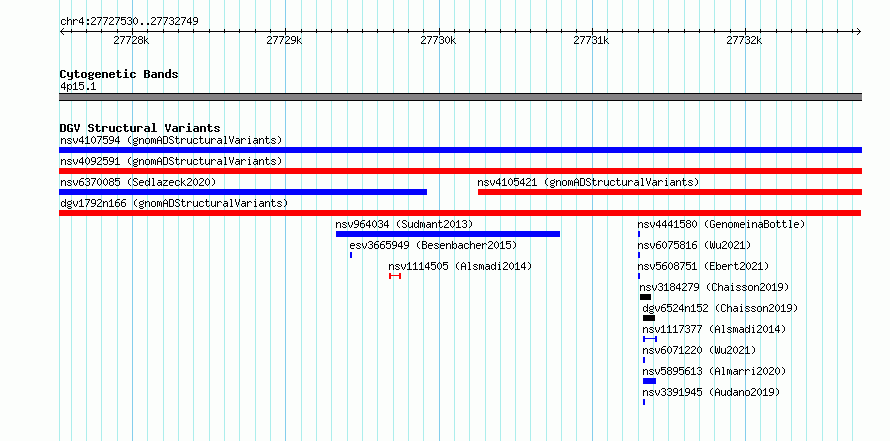Click the dgv1792n166 red variant bar

tap(460, 213)
